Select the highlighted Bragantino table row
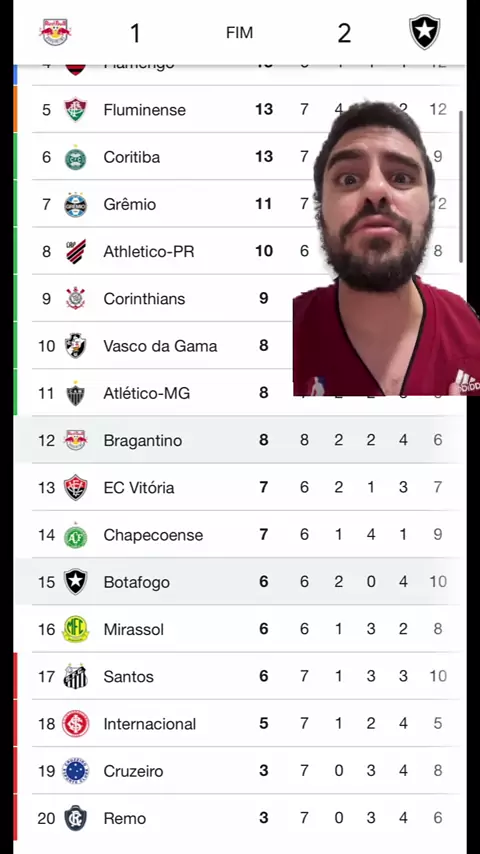This screenshot has height=854, width=480. [240, 440]
